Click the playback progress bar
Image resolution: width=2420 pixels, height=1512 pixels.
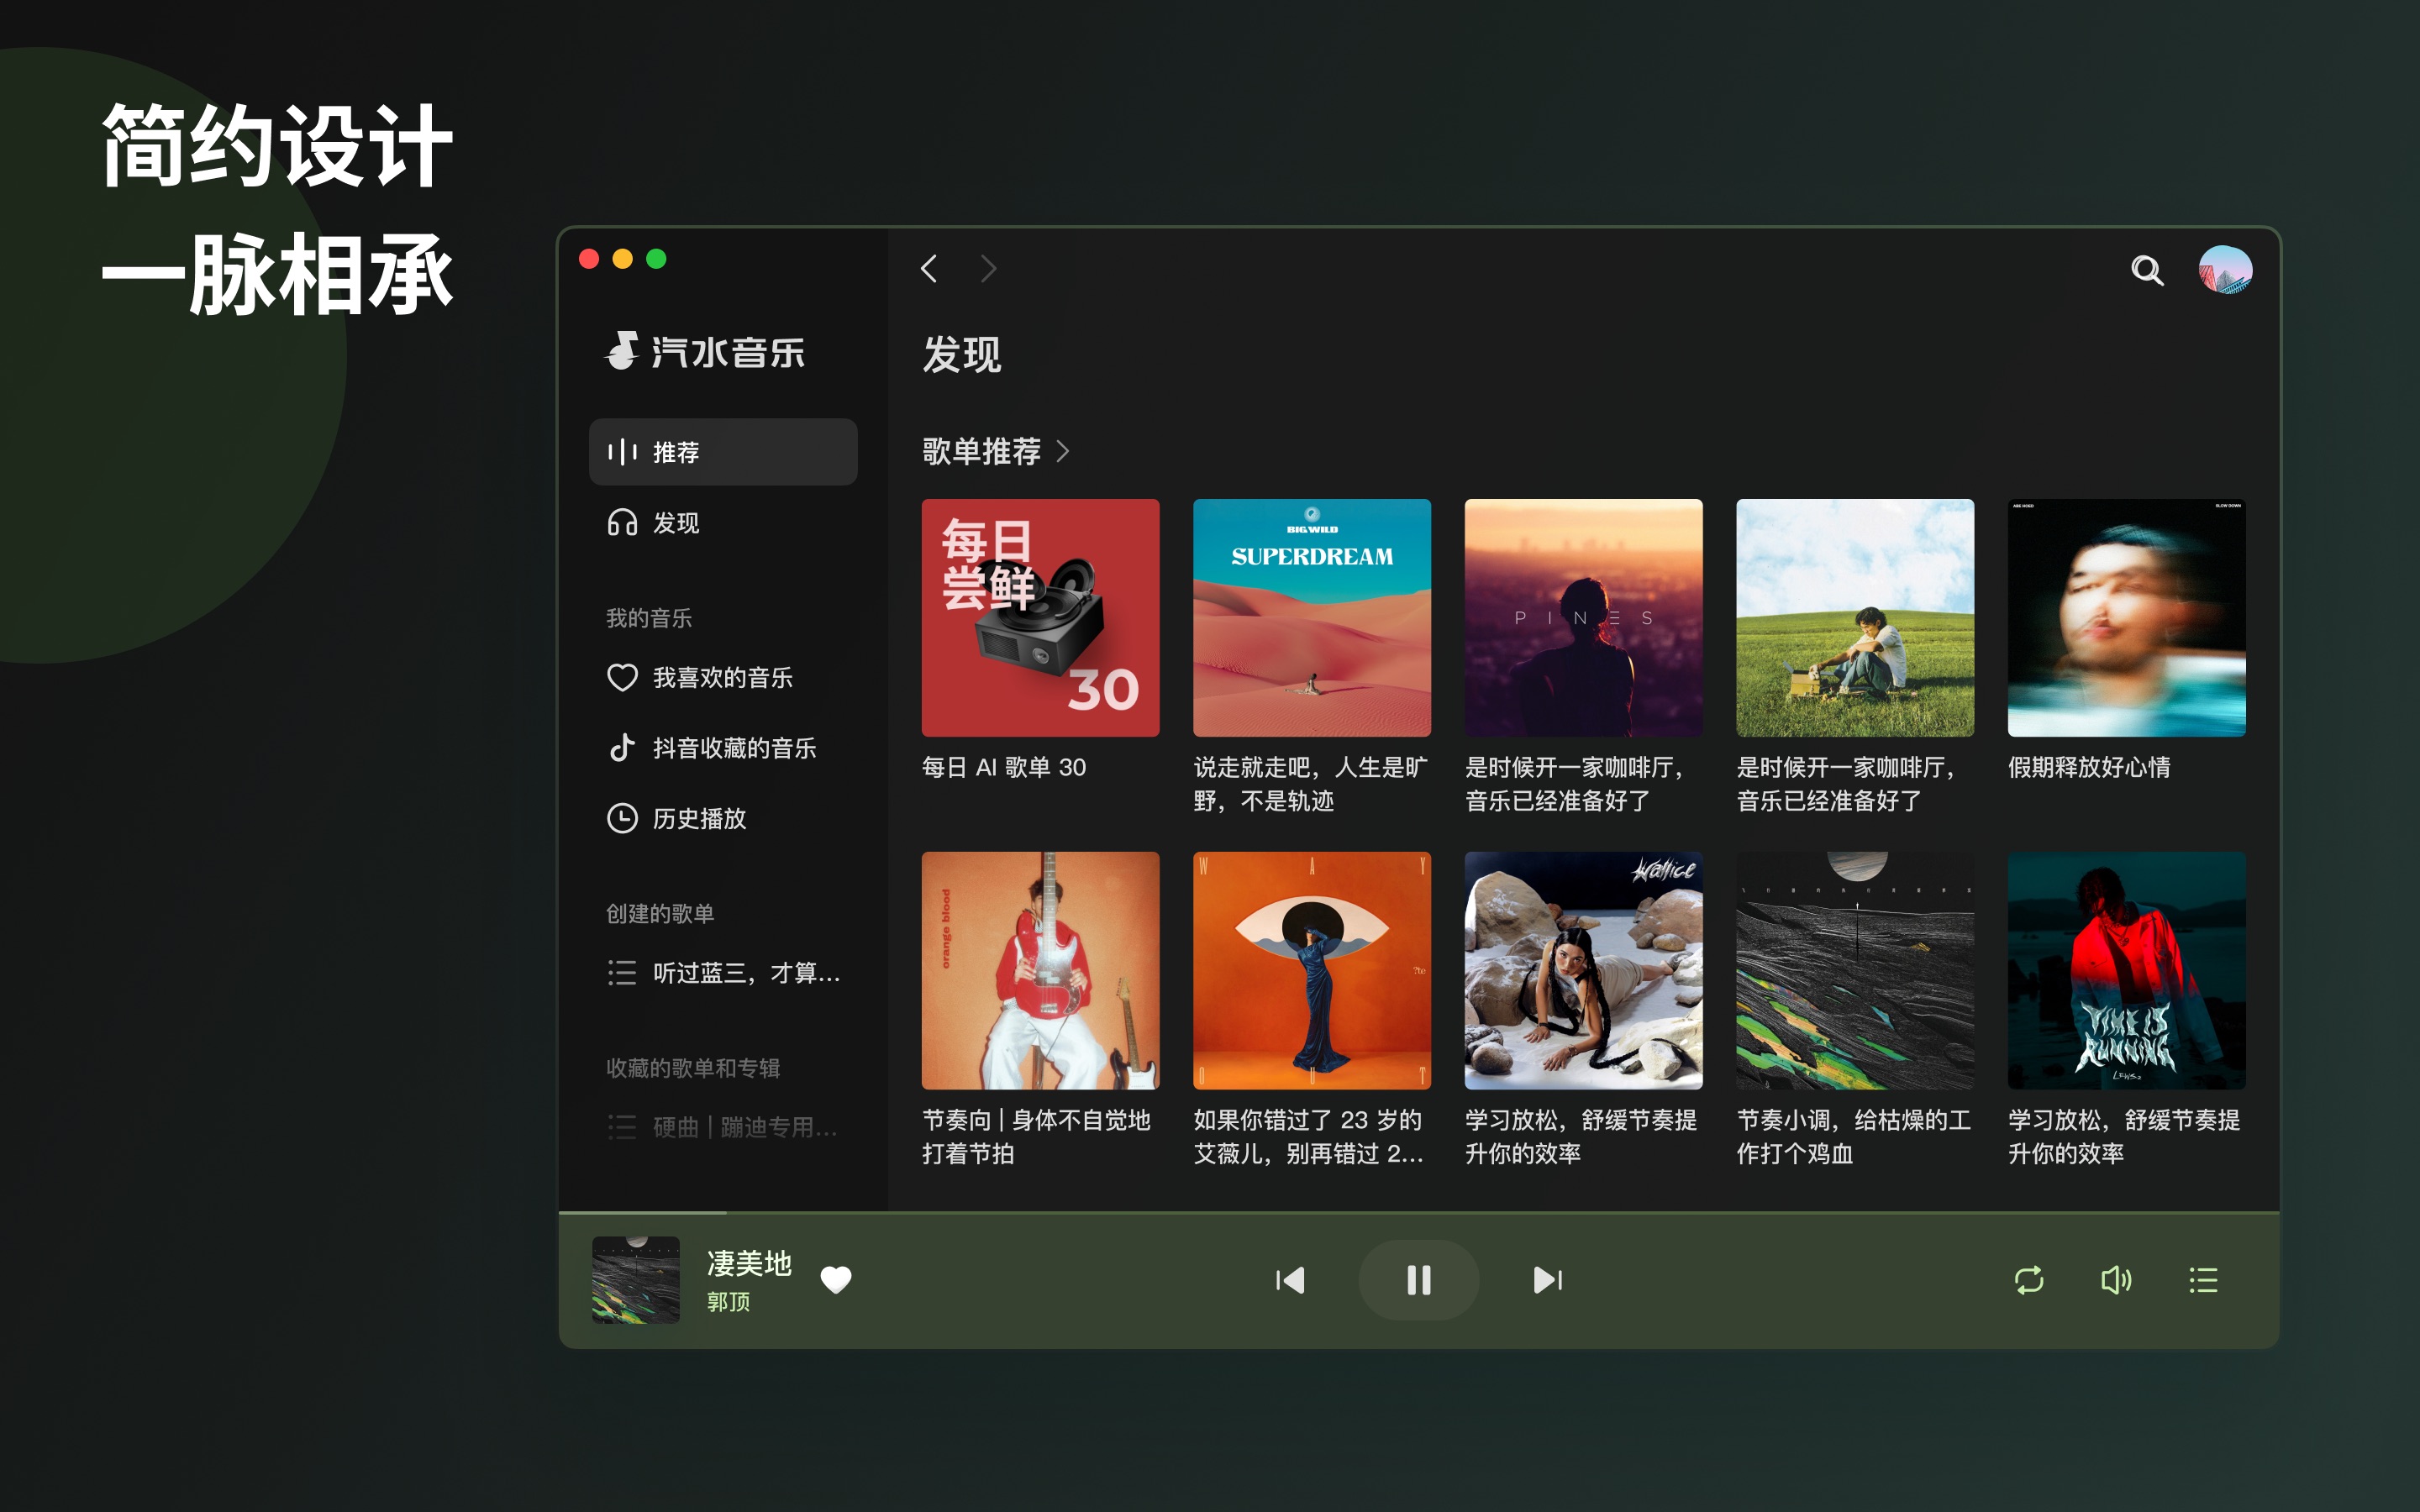pyautogui.click(x=1419, y=1212)
